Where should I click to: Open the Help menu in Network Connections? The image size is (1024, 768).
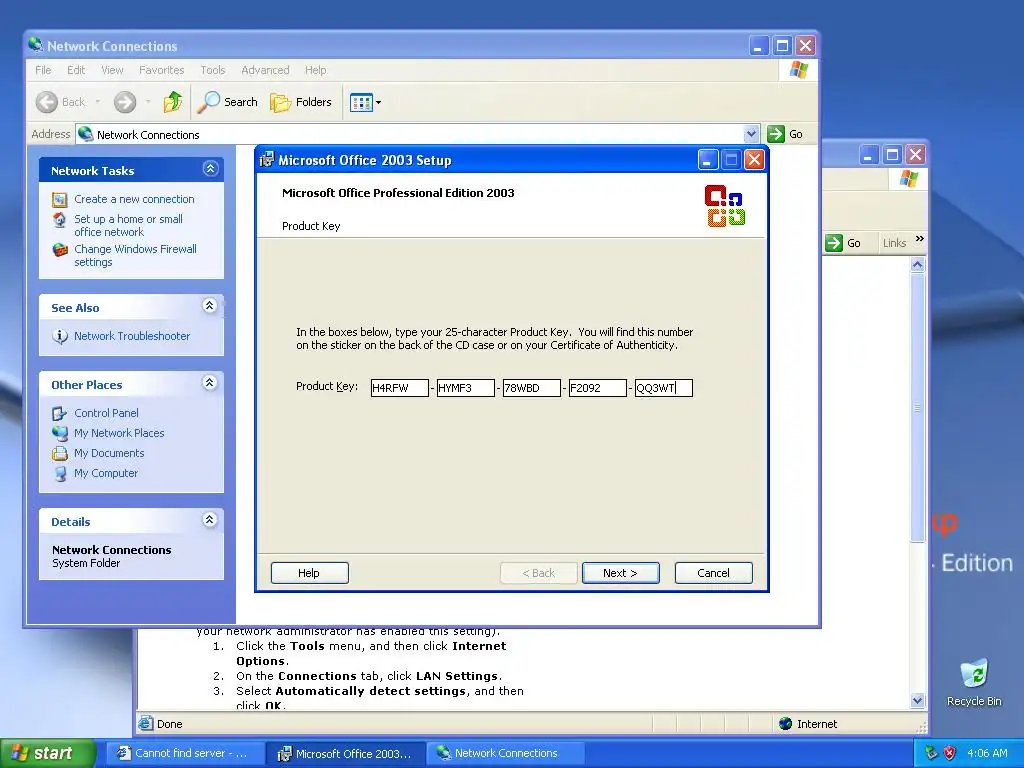(x=315, y=70)
